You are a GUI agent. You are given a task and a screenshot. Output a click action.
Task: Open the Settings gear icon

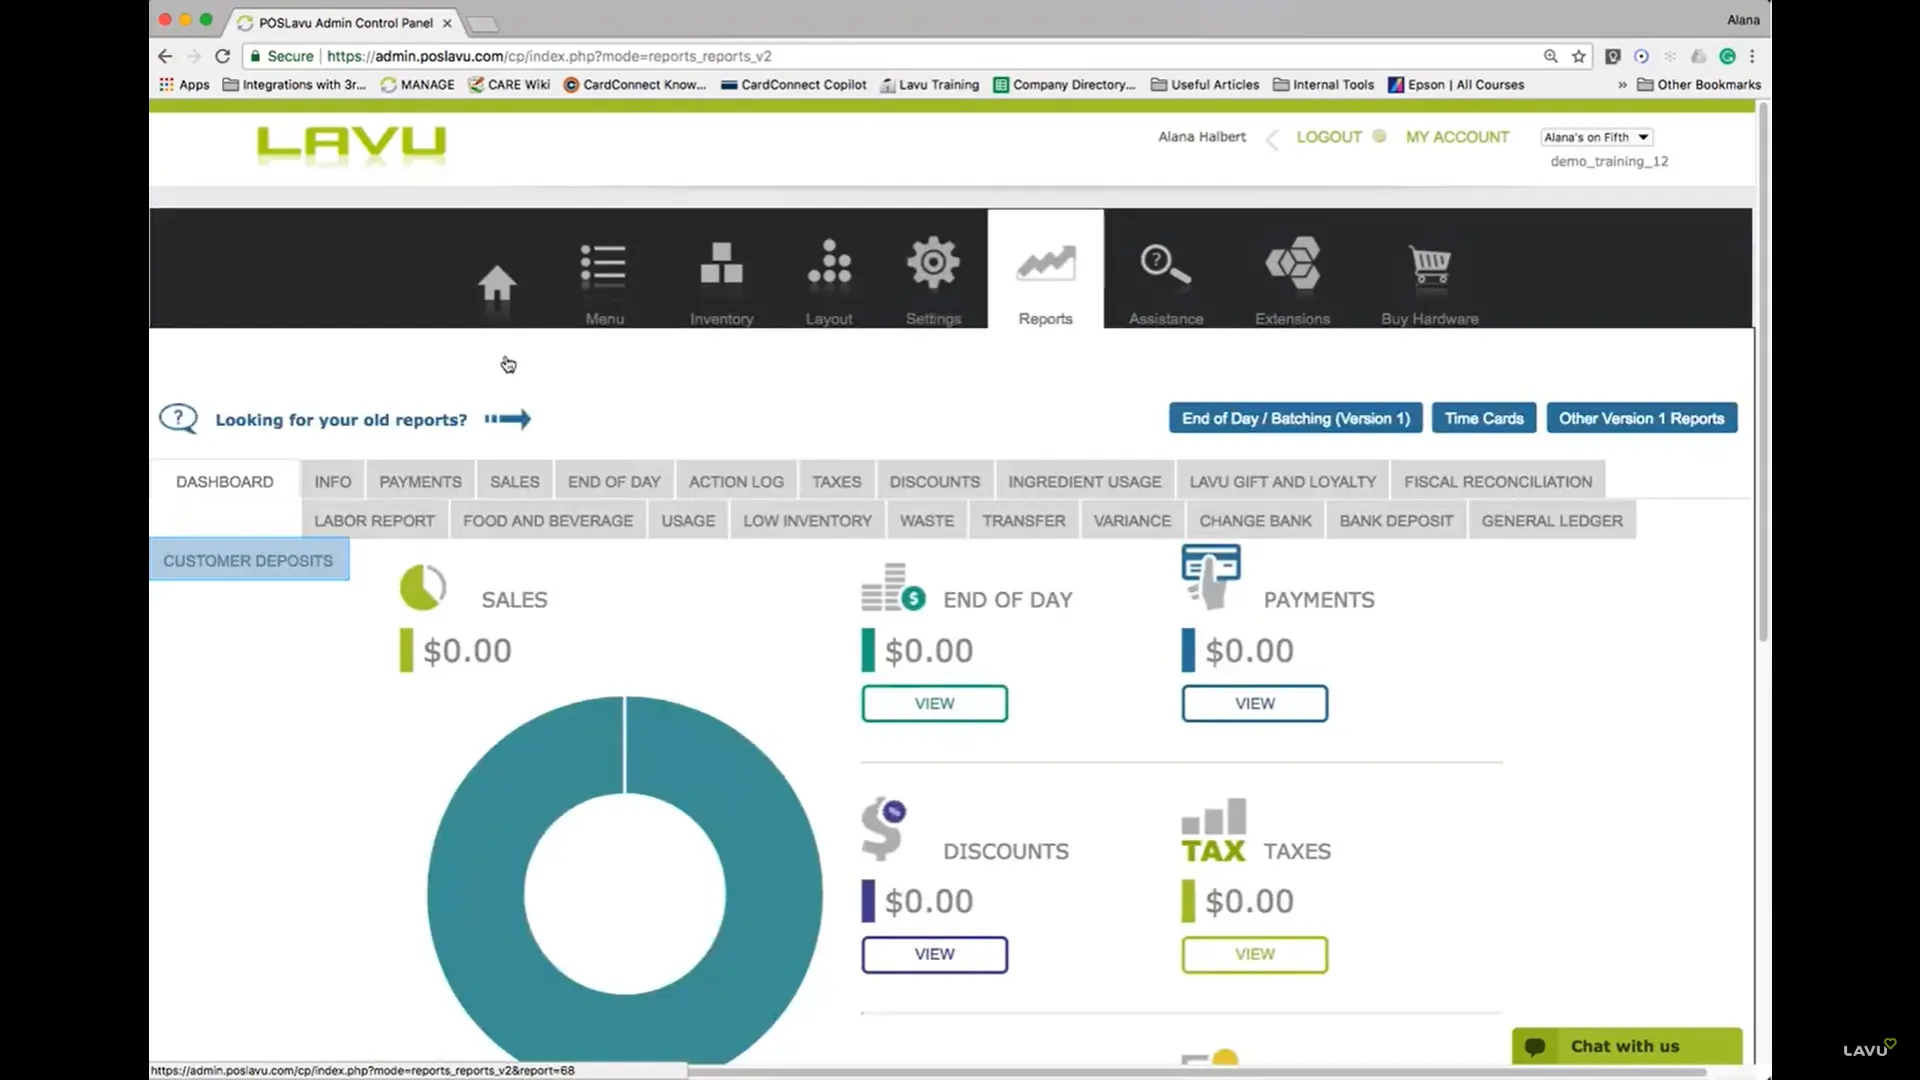933,263
